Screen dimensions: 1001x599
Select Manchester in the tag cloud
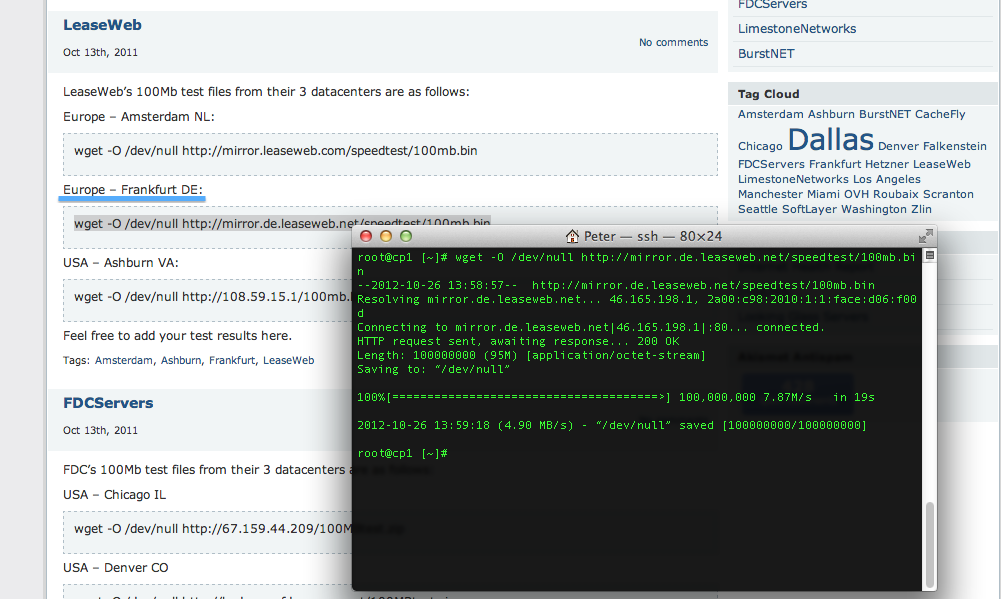click(770, 194)
